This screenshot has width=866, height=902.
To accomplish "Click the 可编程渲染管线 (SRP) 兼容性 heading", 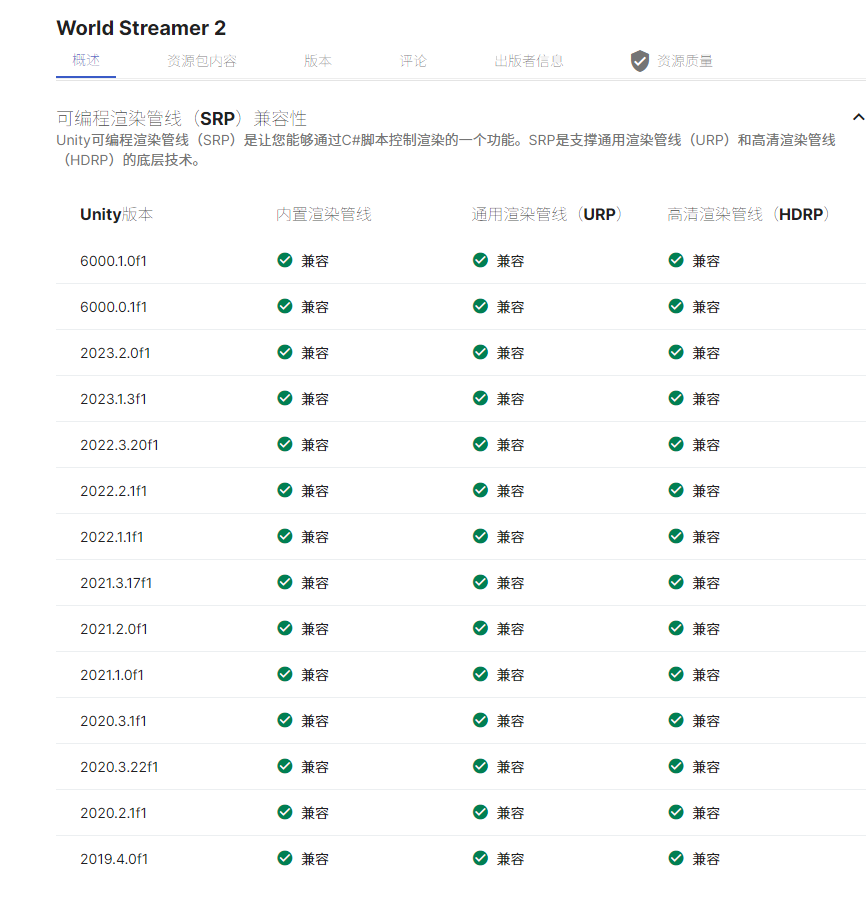I will 181,119.
